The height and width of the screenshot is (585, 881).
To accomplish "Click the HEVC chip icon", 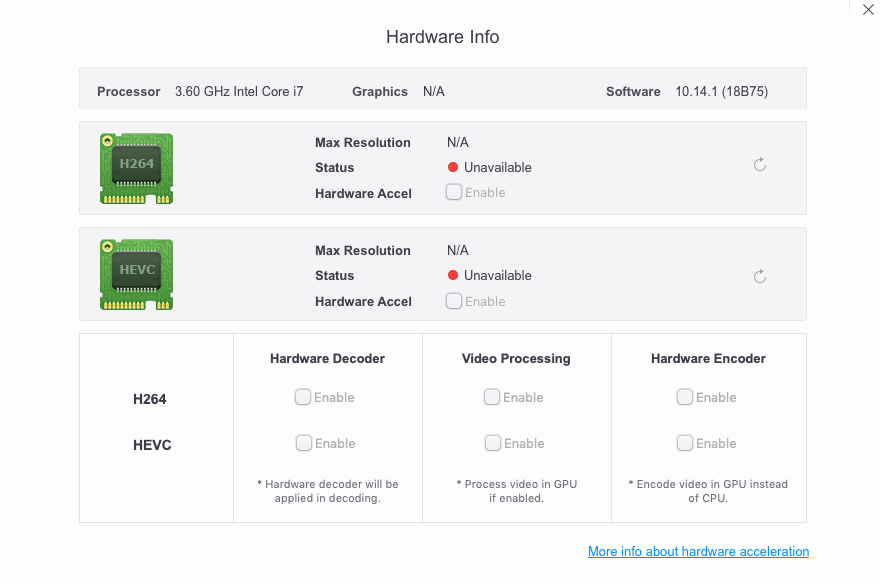I will coord(137,275).
